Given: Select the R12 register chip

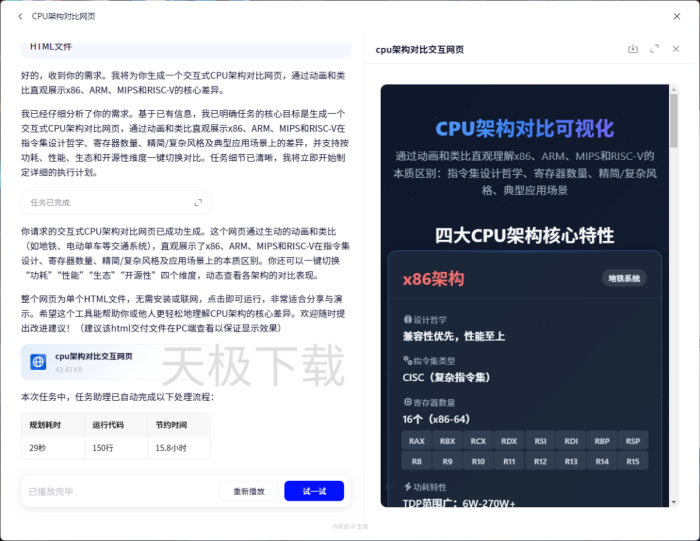Looking at the screenshot, I should coord(540,461).
